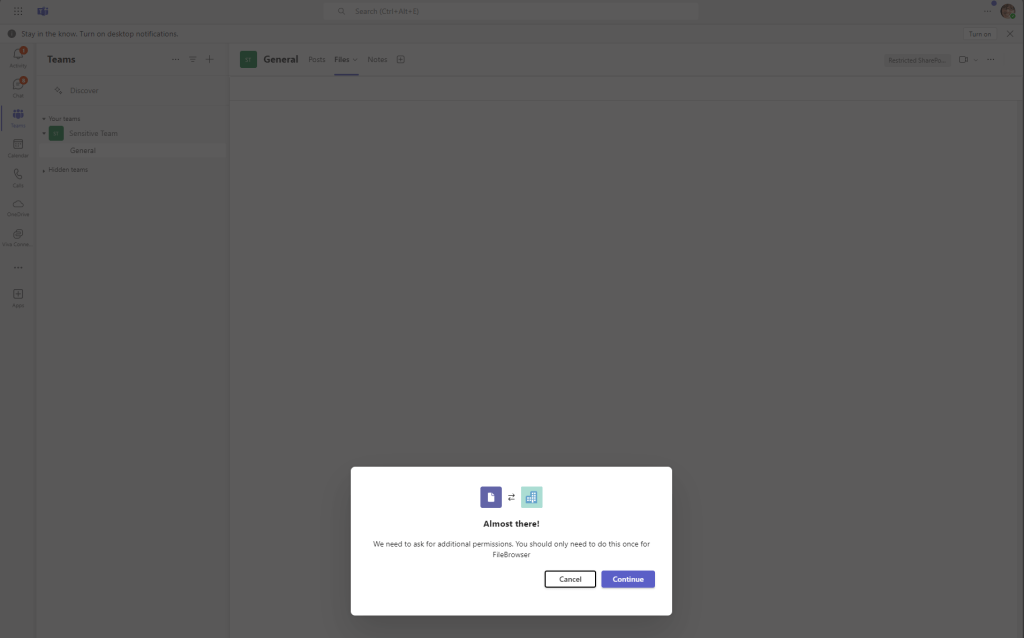Screen dimensions: 1024x638
Task: Expand the Hidden teams section
Action: (65, 170)
